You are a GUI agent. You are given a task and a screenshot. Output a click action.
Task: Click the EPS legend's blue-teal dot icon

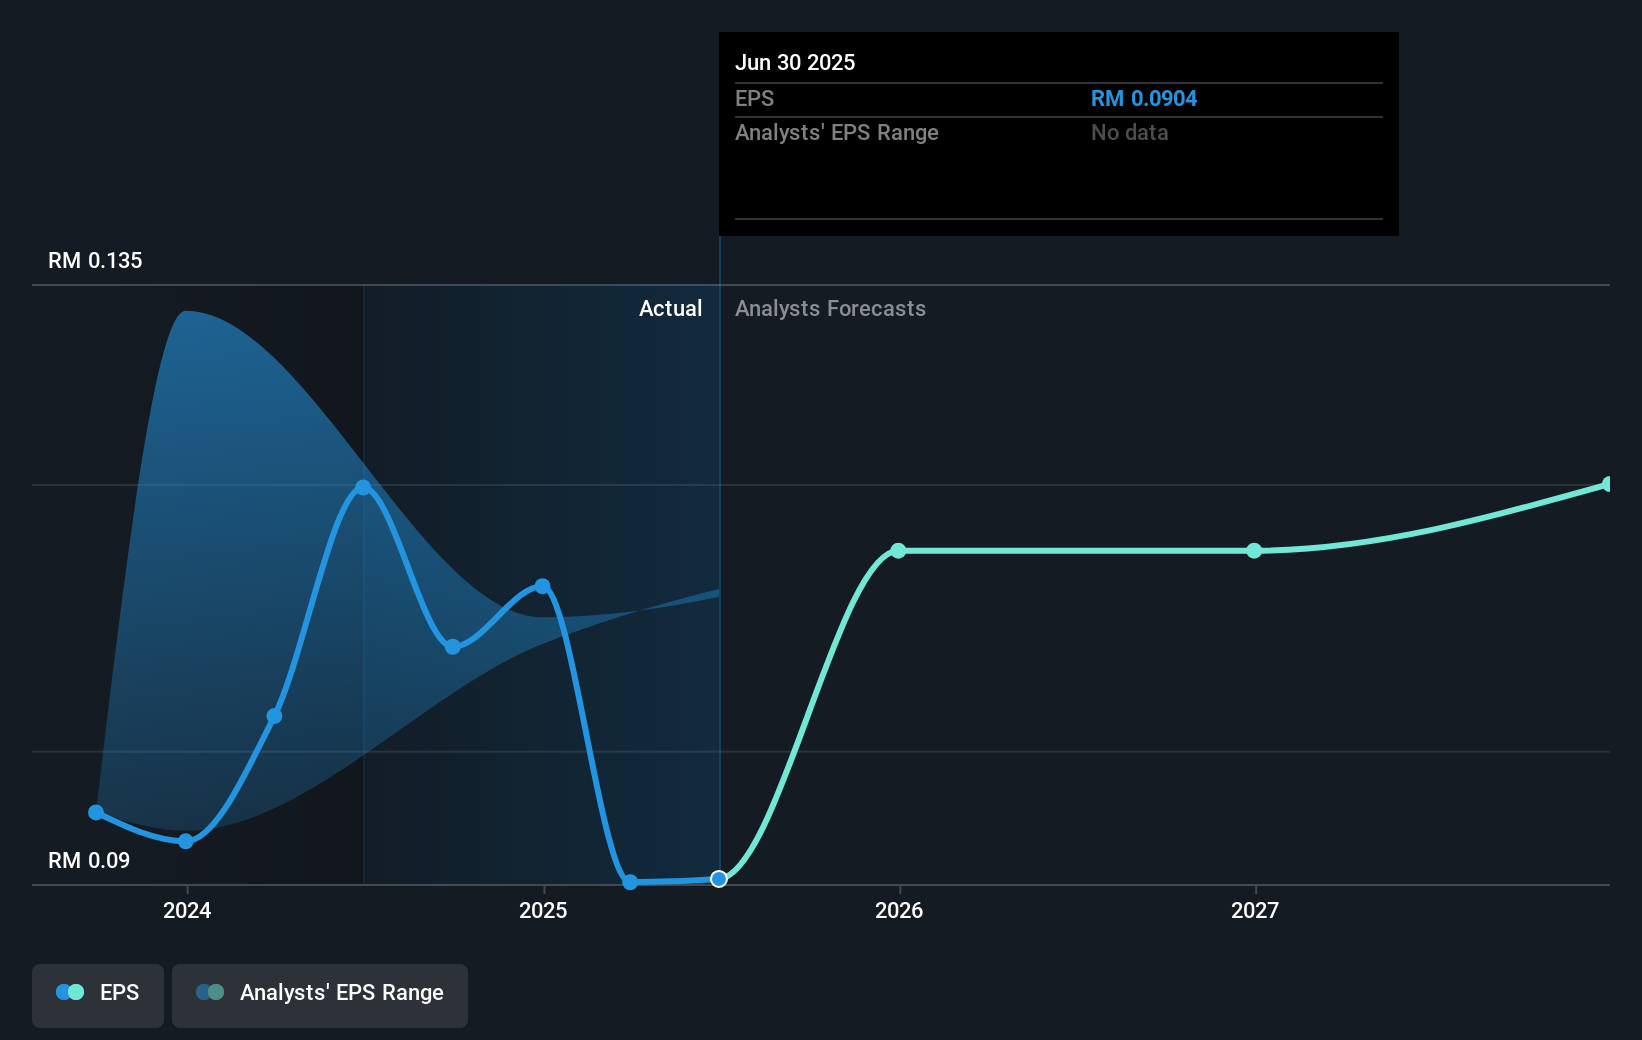pos(70,992)
